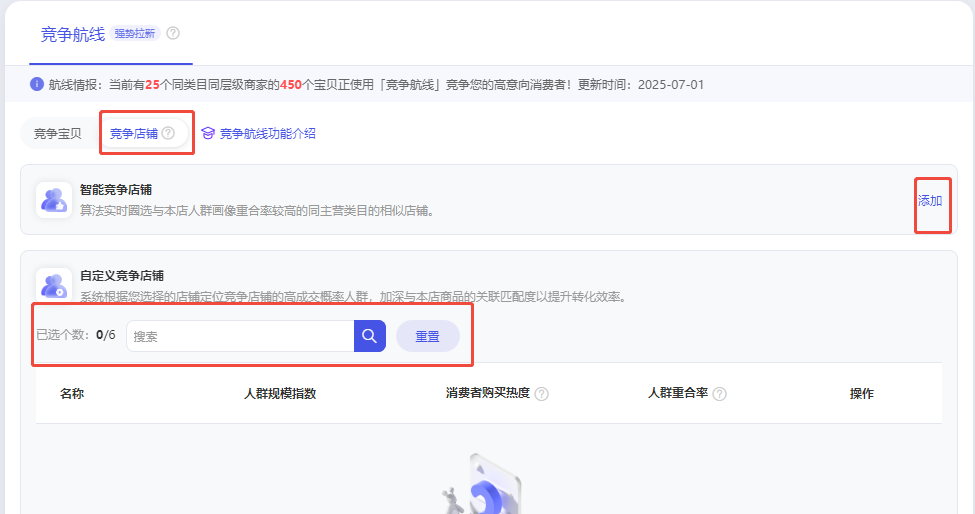Viewport: 975px width, 514px height.
Task: Click the help icon beside 竞争航线 title
Action: (173, 33)
